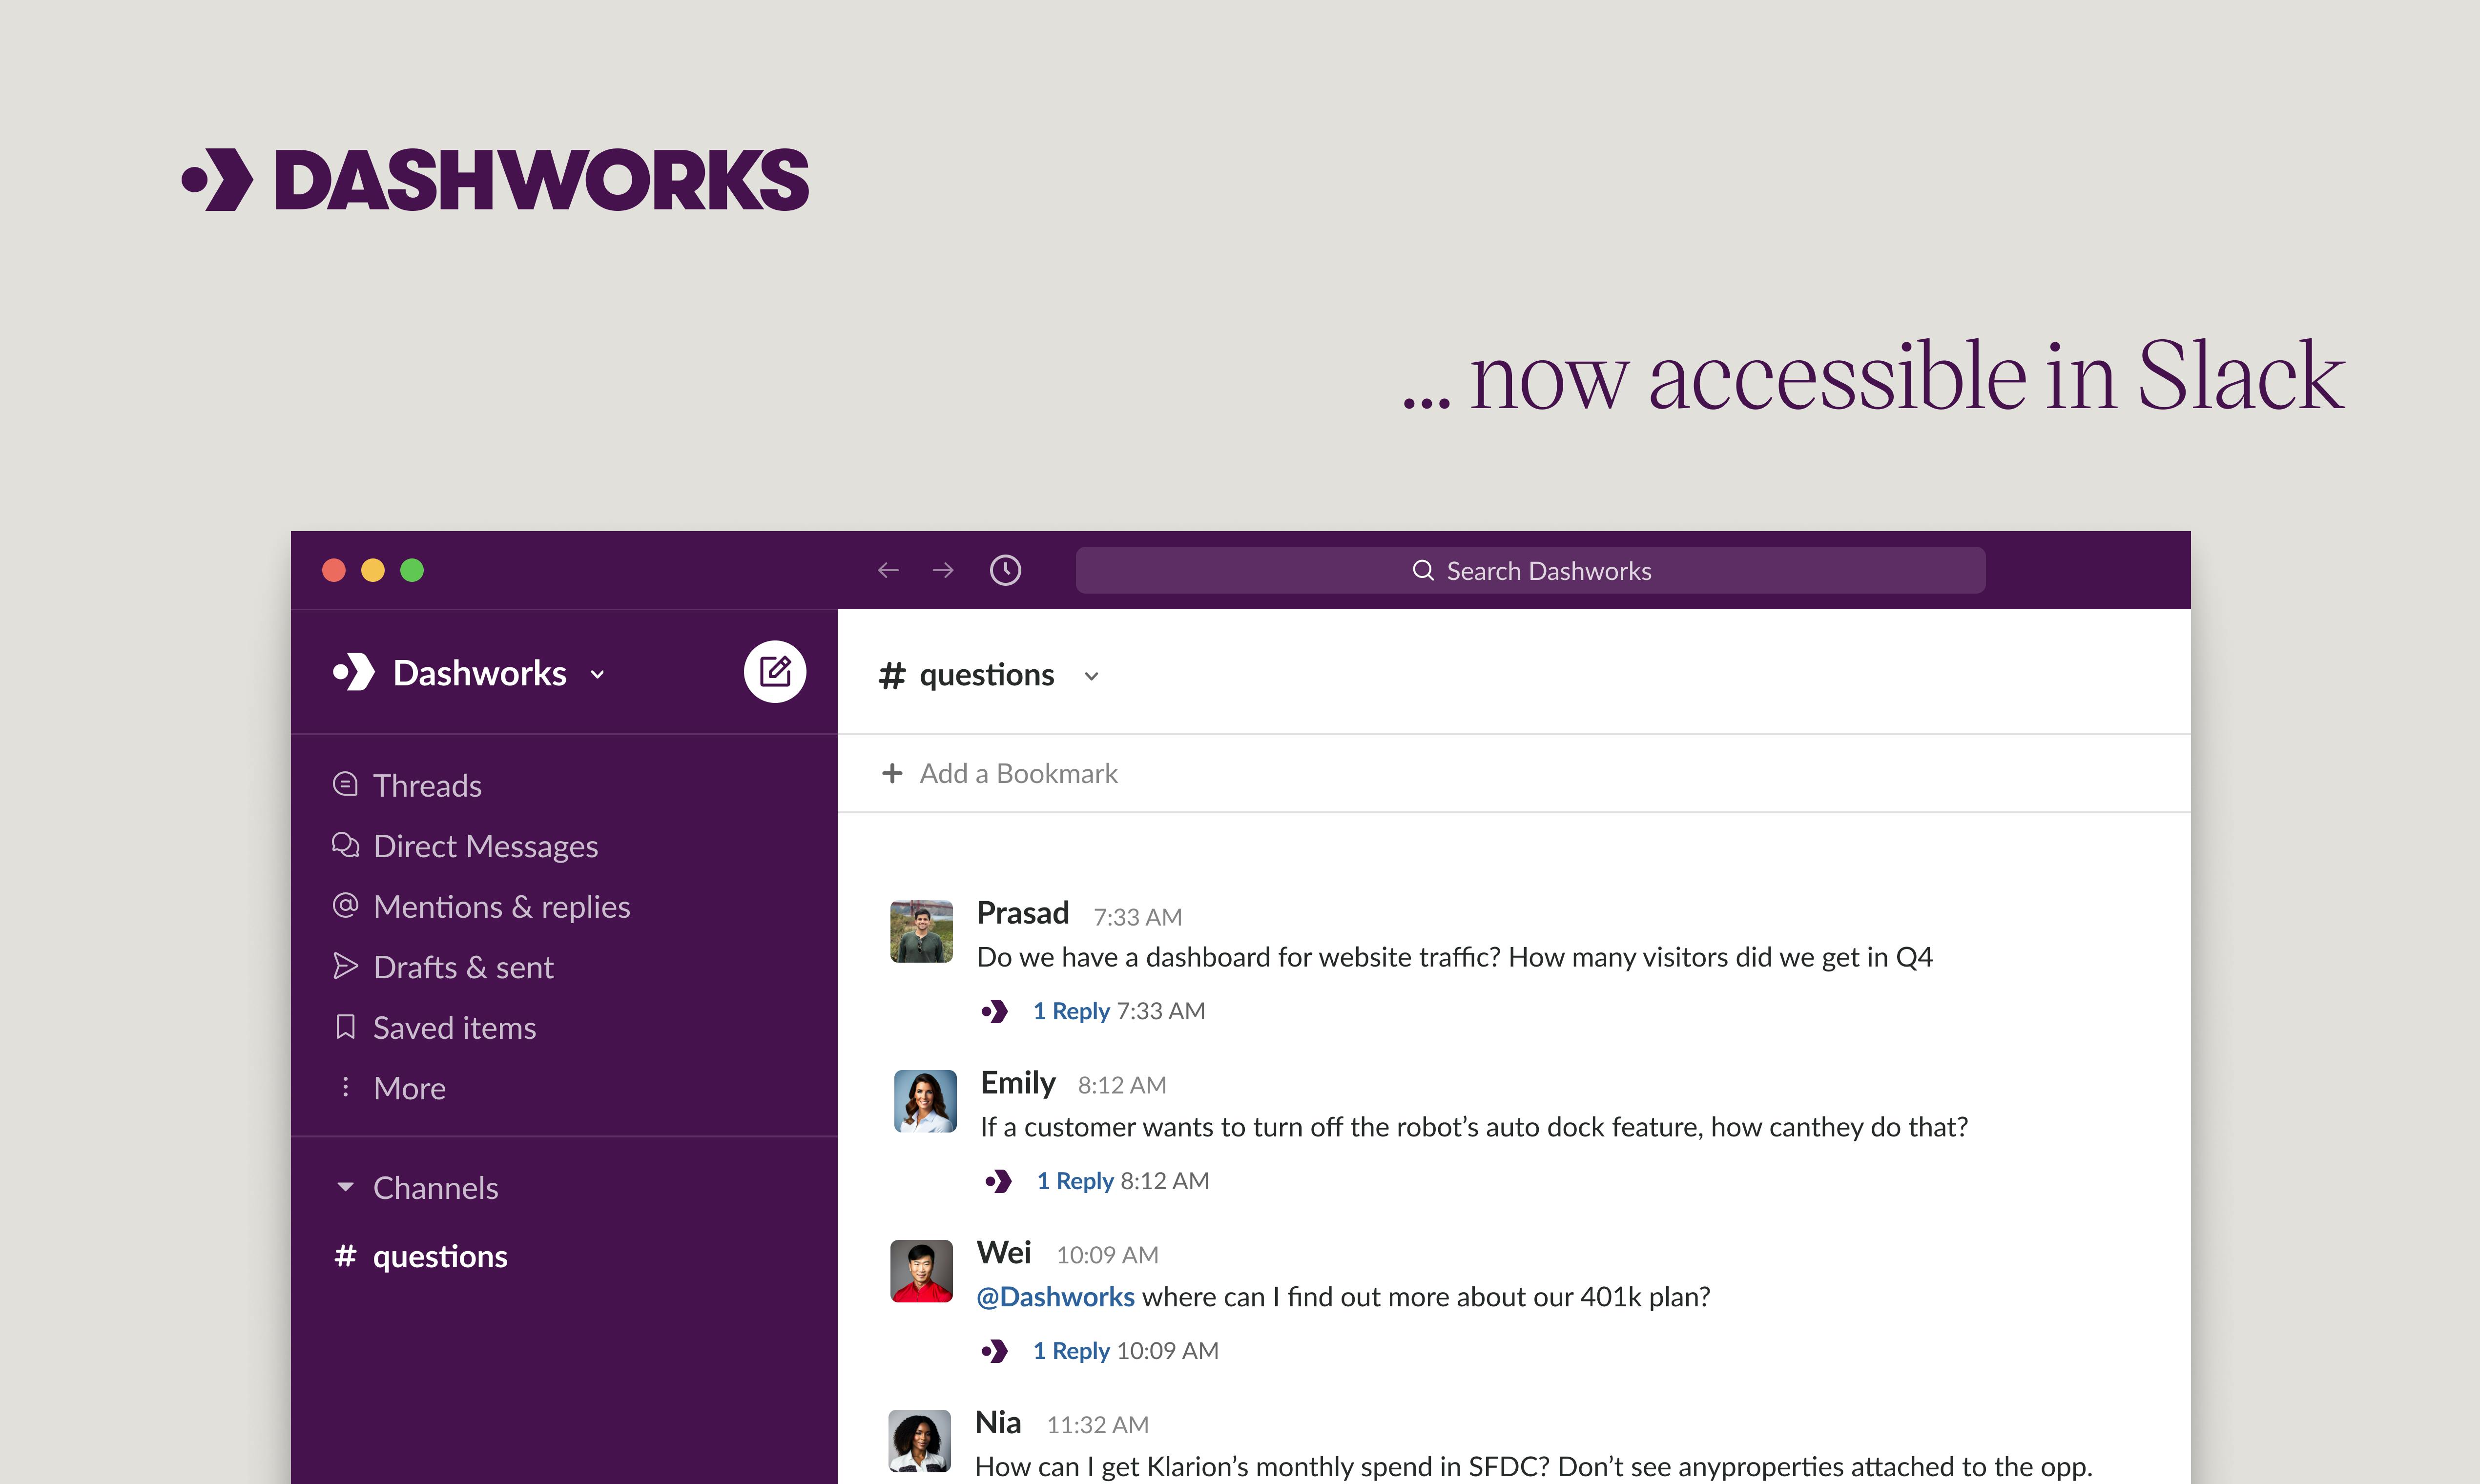Collapse the Channels section triangle
The image size is (2480, 1484).
click(x=345, y=1187)
